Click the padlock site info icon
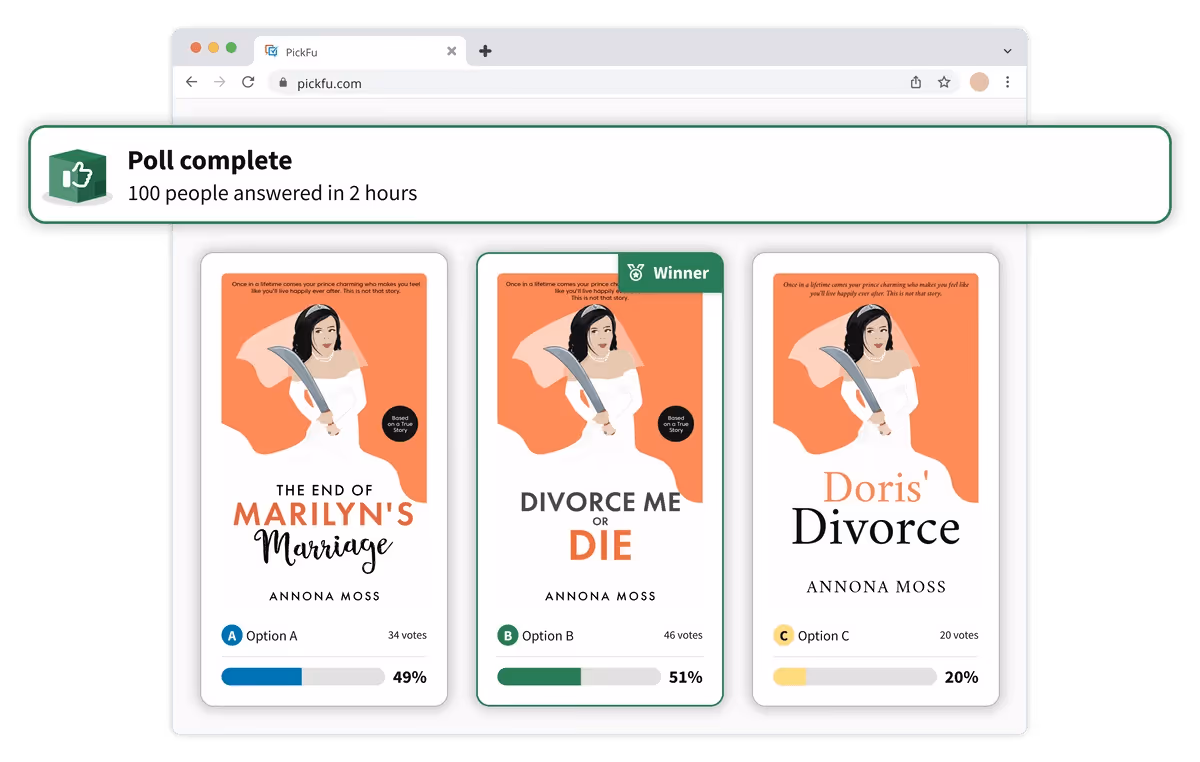The image size is (1200, 762). (283, 83)
